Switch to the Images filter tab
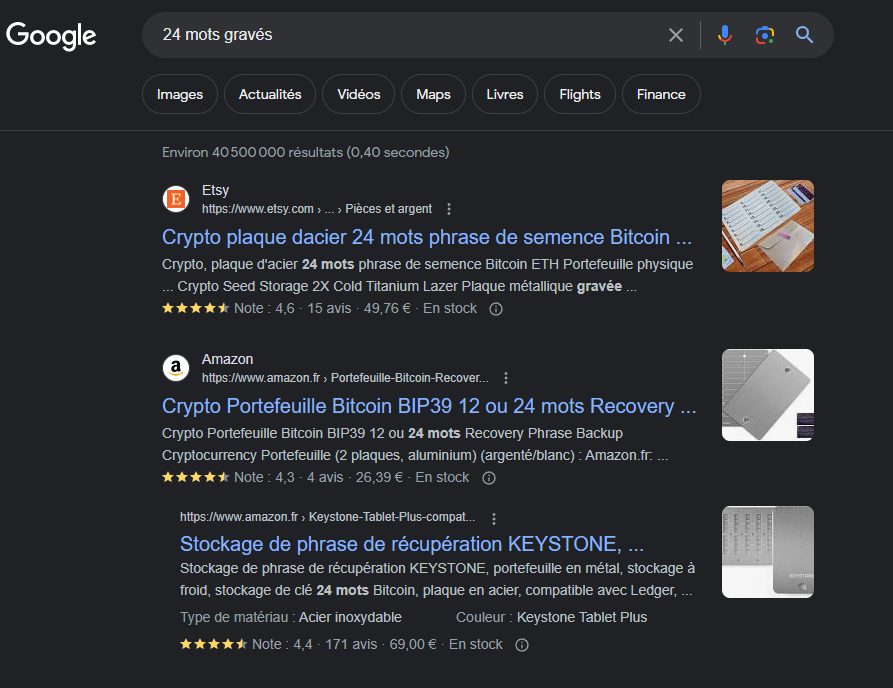This screenshot has width=893, height=688. coord(180,94)
